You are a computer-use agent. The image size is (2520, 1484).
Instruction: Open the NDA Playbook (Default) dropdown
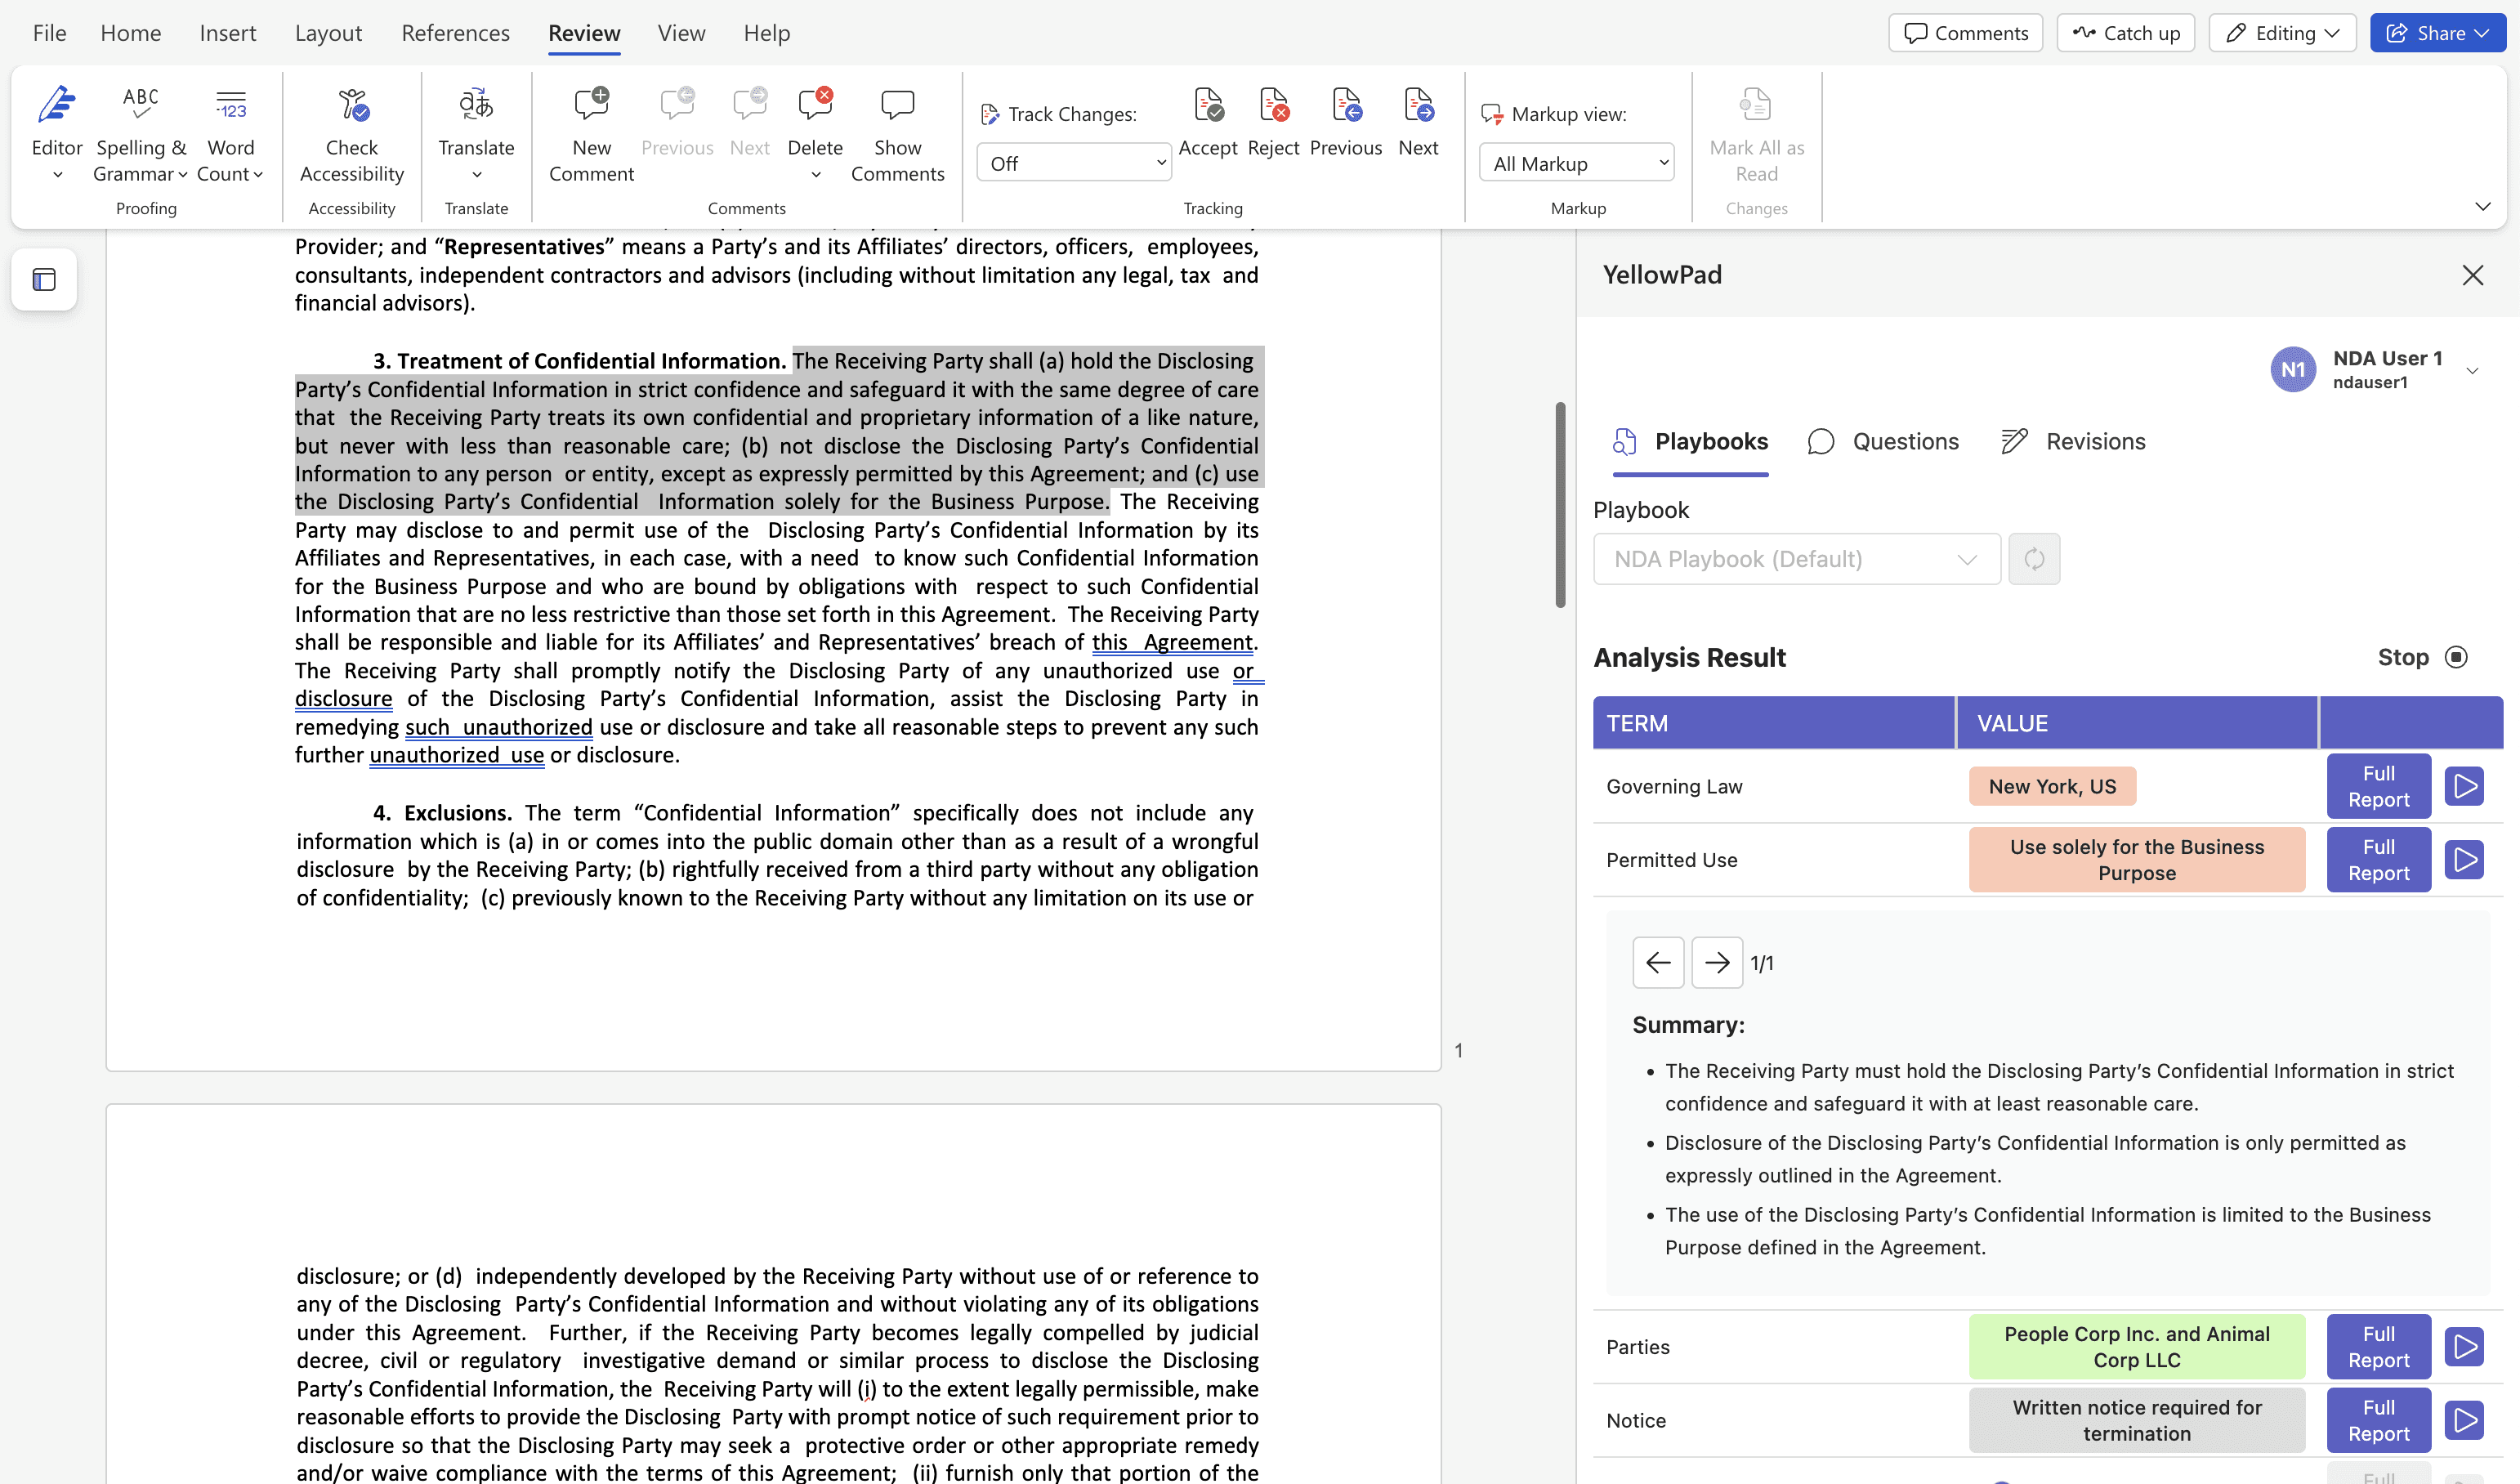coord(1796,559)
